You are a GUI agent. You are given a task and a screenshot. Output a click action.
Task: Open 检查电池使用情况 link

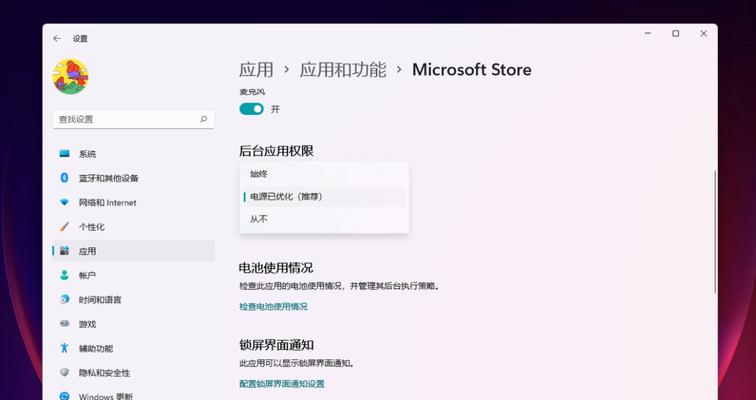coord(273,307)
